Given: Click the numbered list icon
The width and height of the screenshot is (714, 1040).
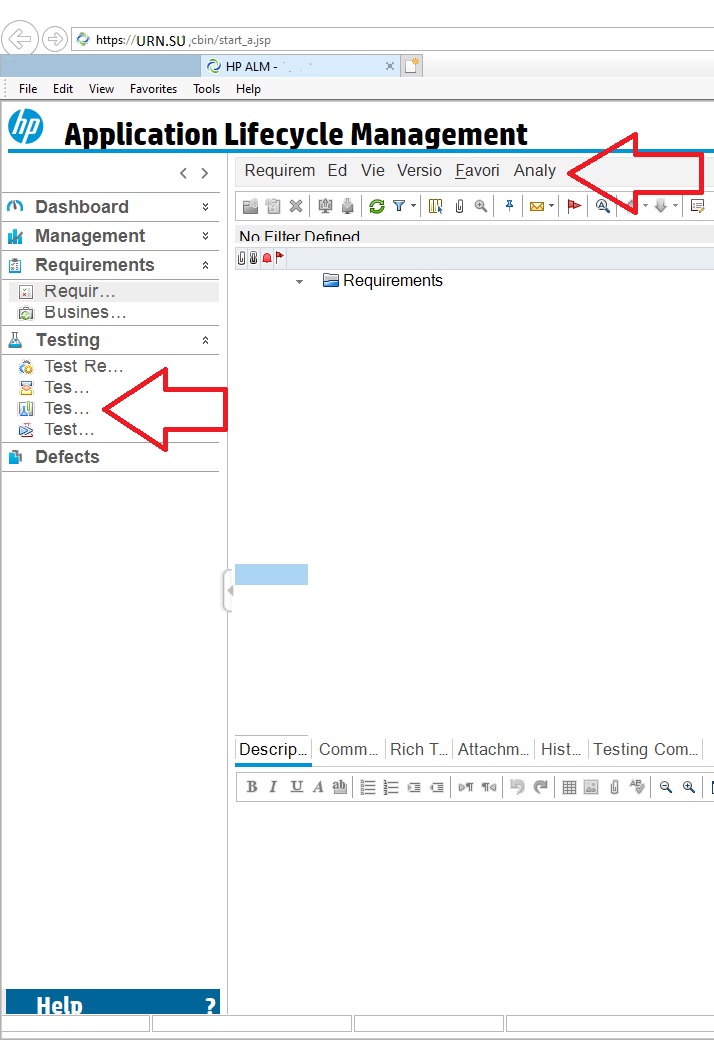Looking at the screenshot, I should point(391,787).
